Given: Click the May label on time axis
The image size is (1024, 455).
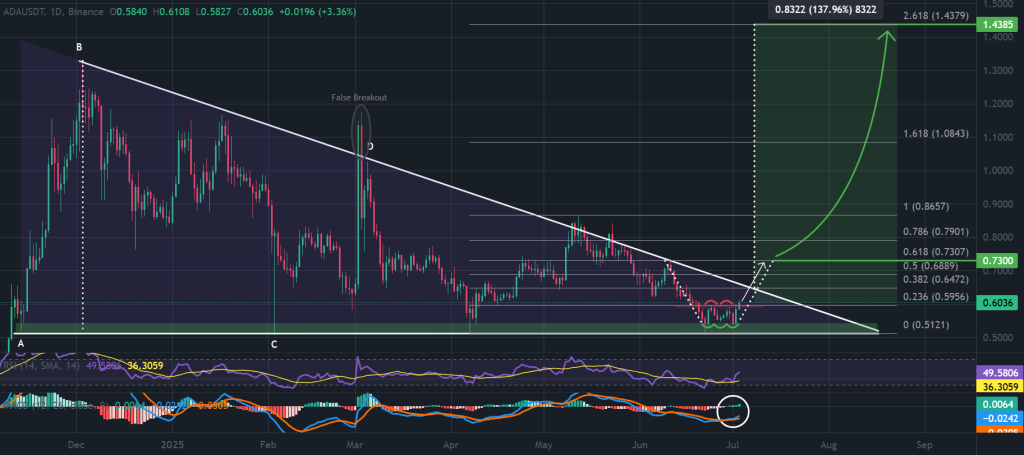Looking at the screenshot, I should pos(542,444).
